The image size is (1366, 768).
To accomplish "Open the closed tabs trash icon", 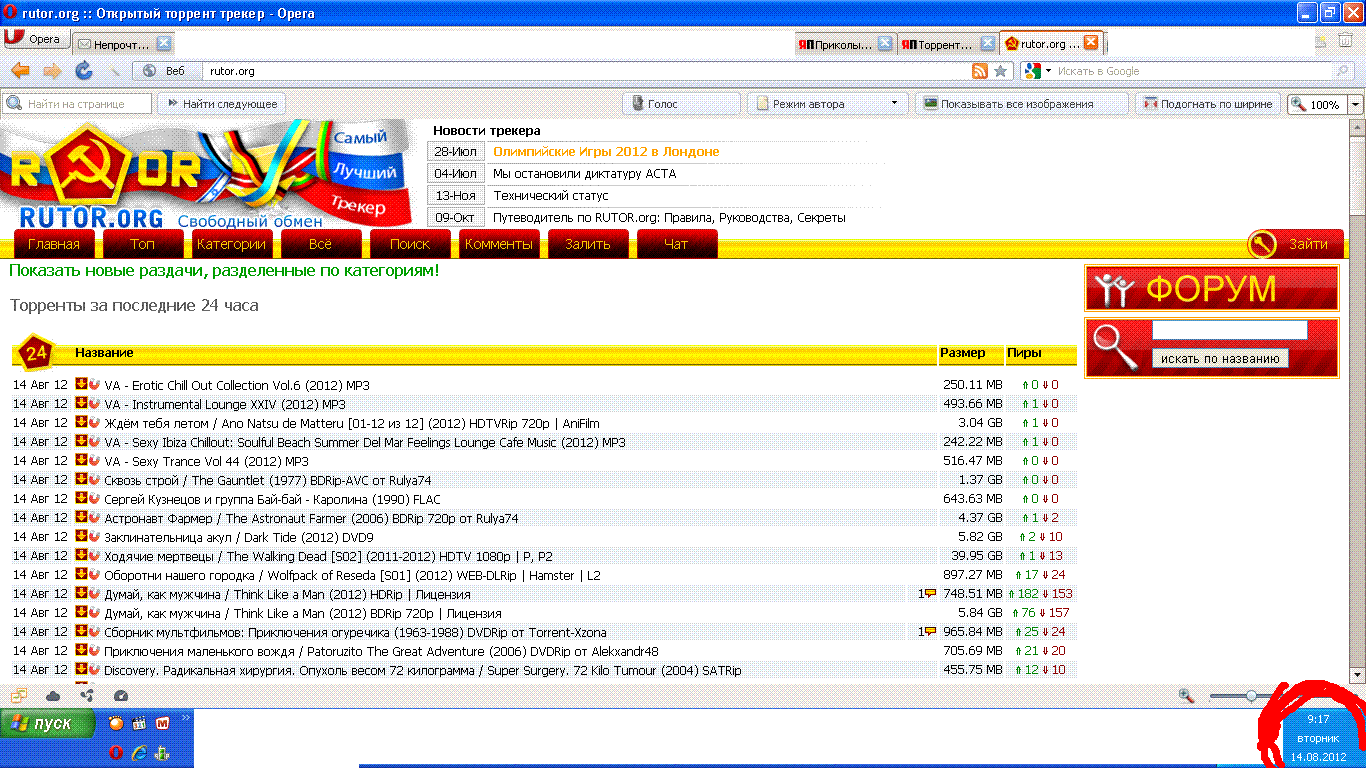I will (x=1346, y=41).
